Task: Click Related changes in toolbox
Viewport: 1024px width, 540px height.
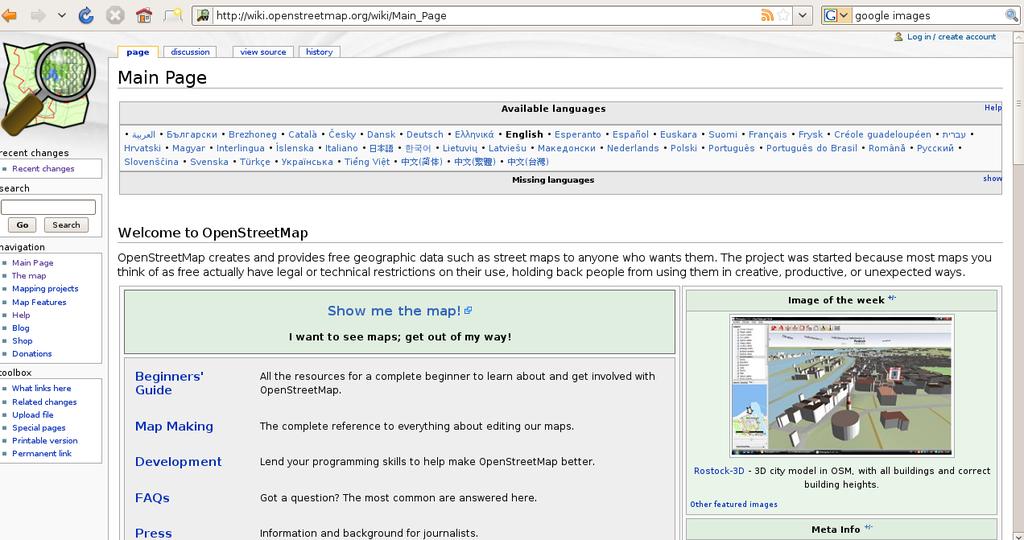Action: click(44, 402)
